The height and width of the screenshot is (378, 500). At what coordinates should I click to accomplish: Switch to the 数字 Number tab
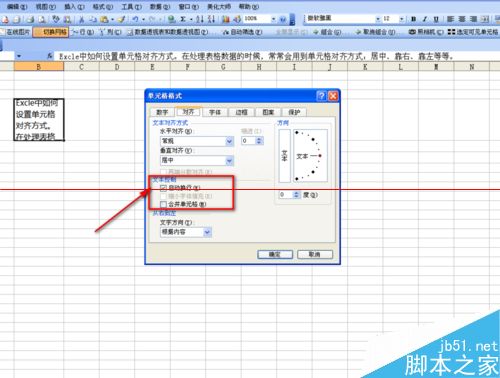[162, 112]
